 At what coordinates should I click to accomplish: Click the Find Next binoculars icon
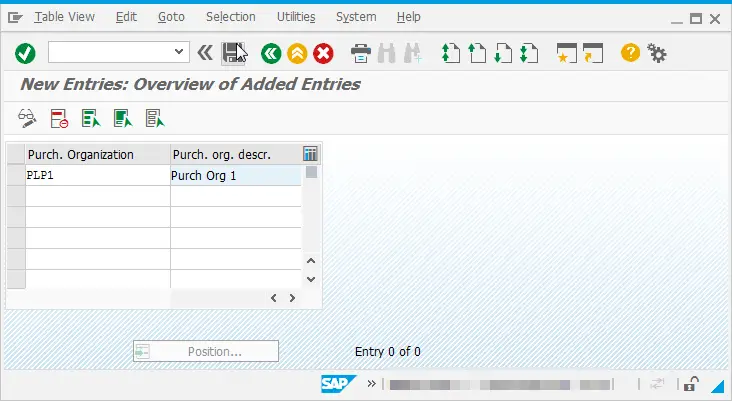(413, 53)
